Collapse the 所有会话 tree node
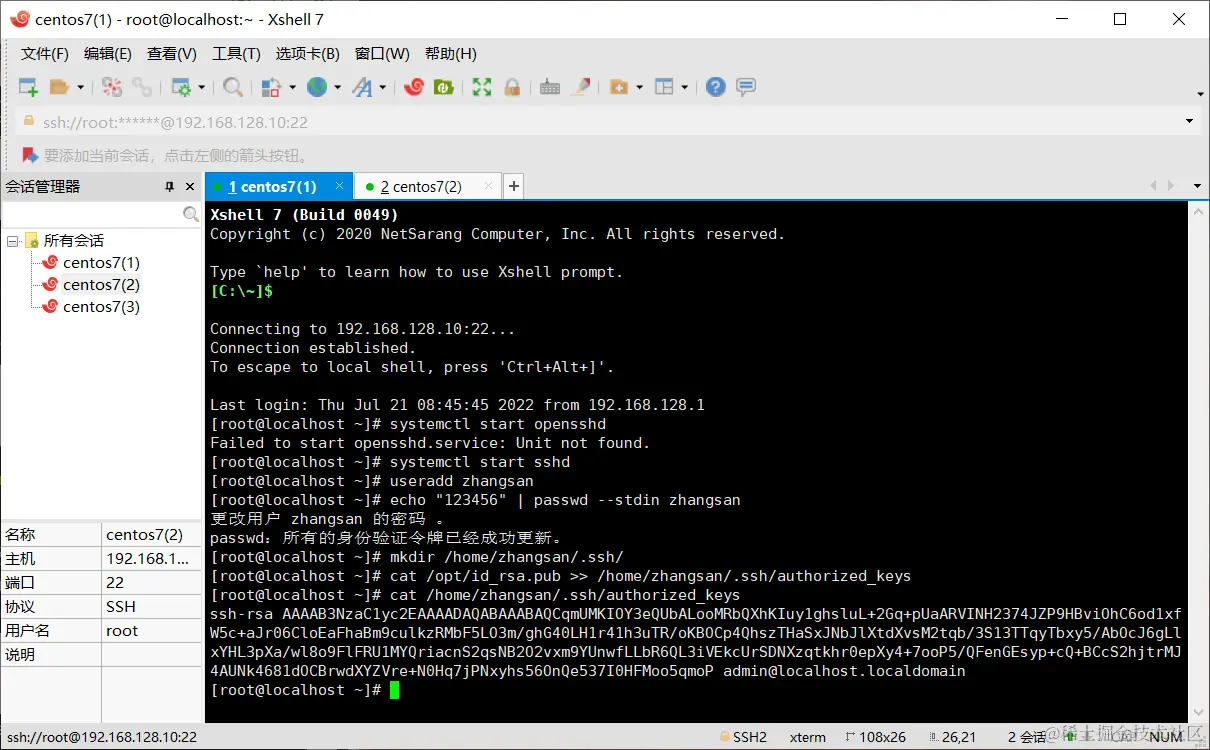The height and width of the screenshot is (750, 1210). (x=13, y=241)
